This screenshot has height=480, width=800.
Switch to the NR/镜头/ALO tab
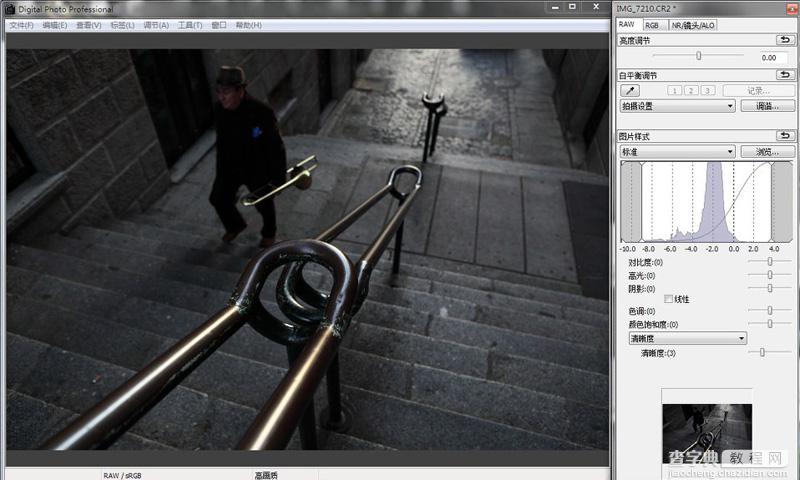click(x=693, y=25)
